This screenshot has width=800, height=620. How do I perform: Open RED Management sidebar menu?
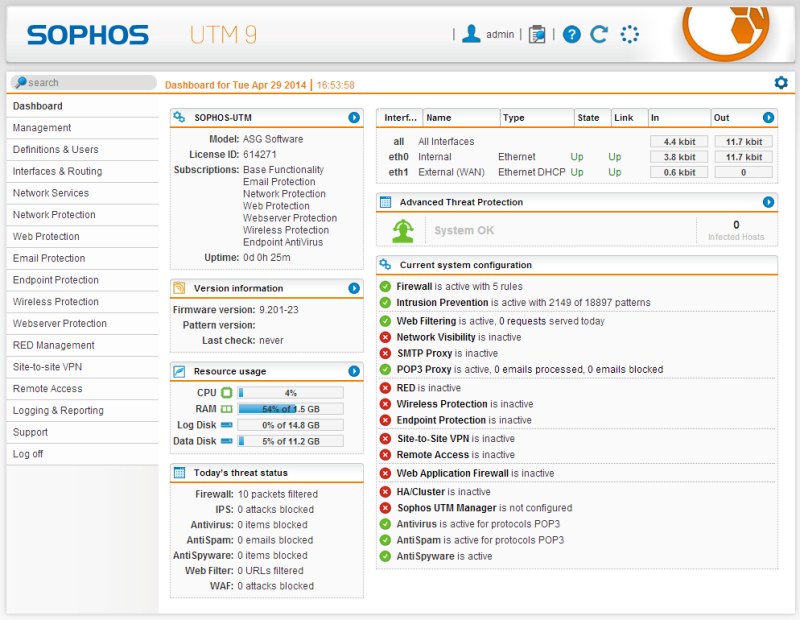pyautogui.click(x=82, y=345)
